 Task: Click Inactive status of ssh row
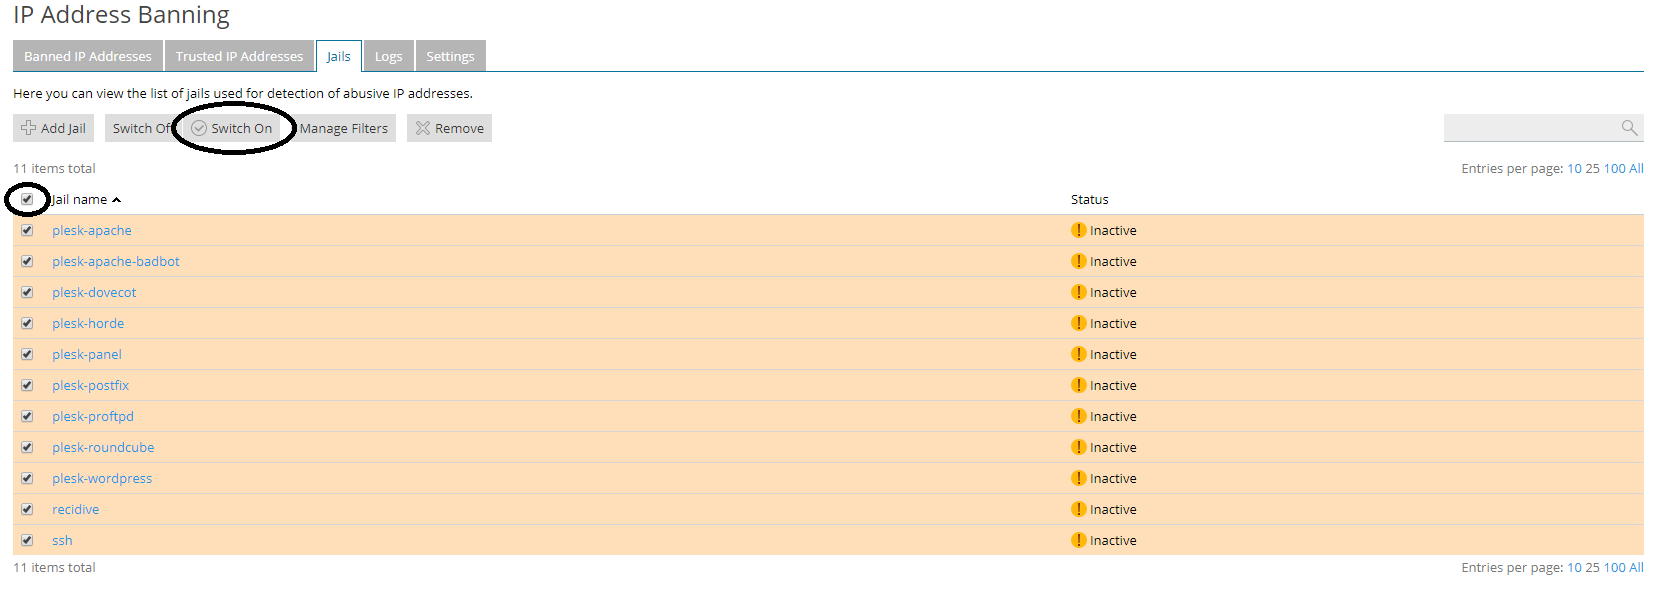(x=1113, y=540)
